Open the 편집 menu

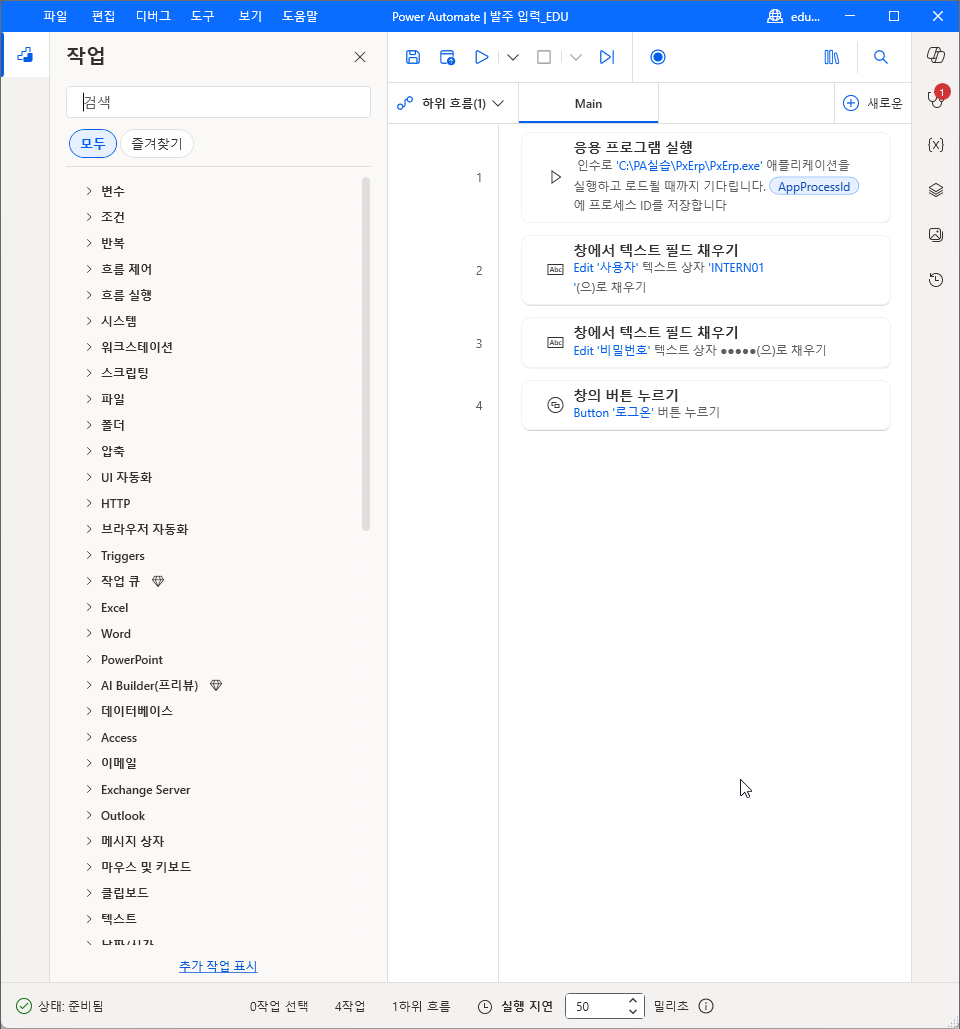coord(104,16)
